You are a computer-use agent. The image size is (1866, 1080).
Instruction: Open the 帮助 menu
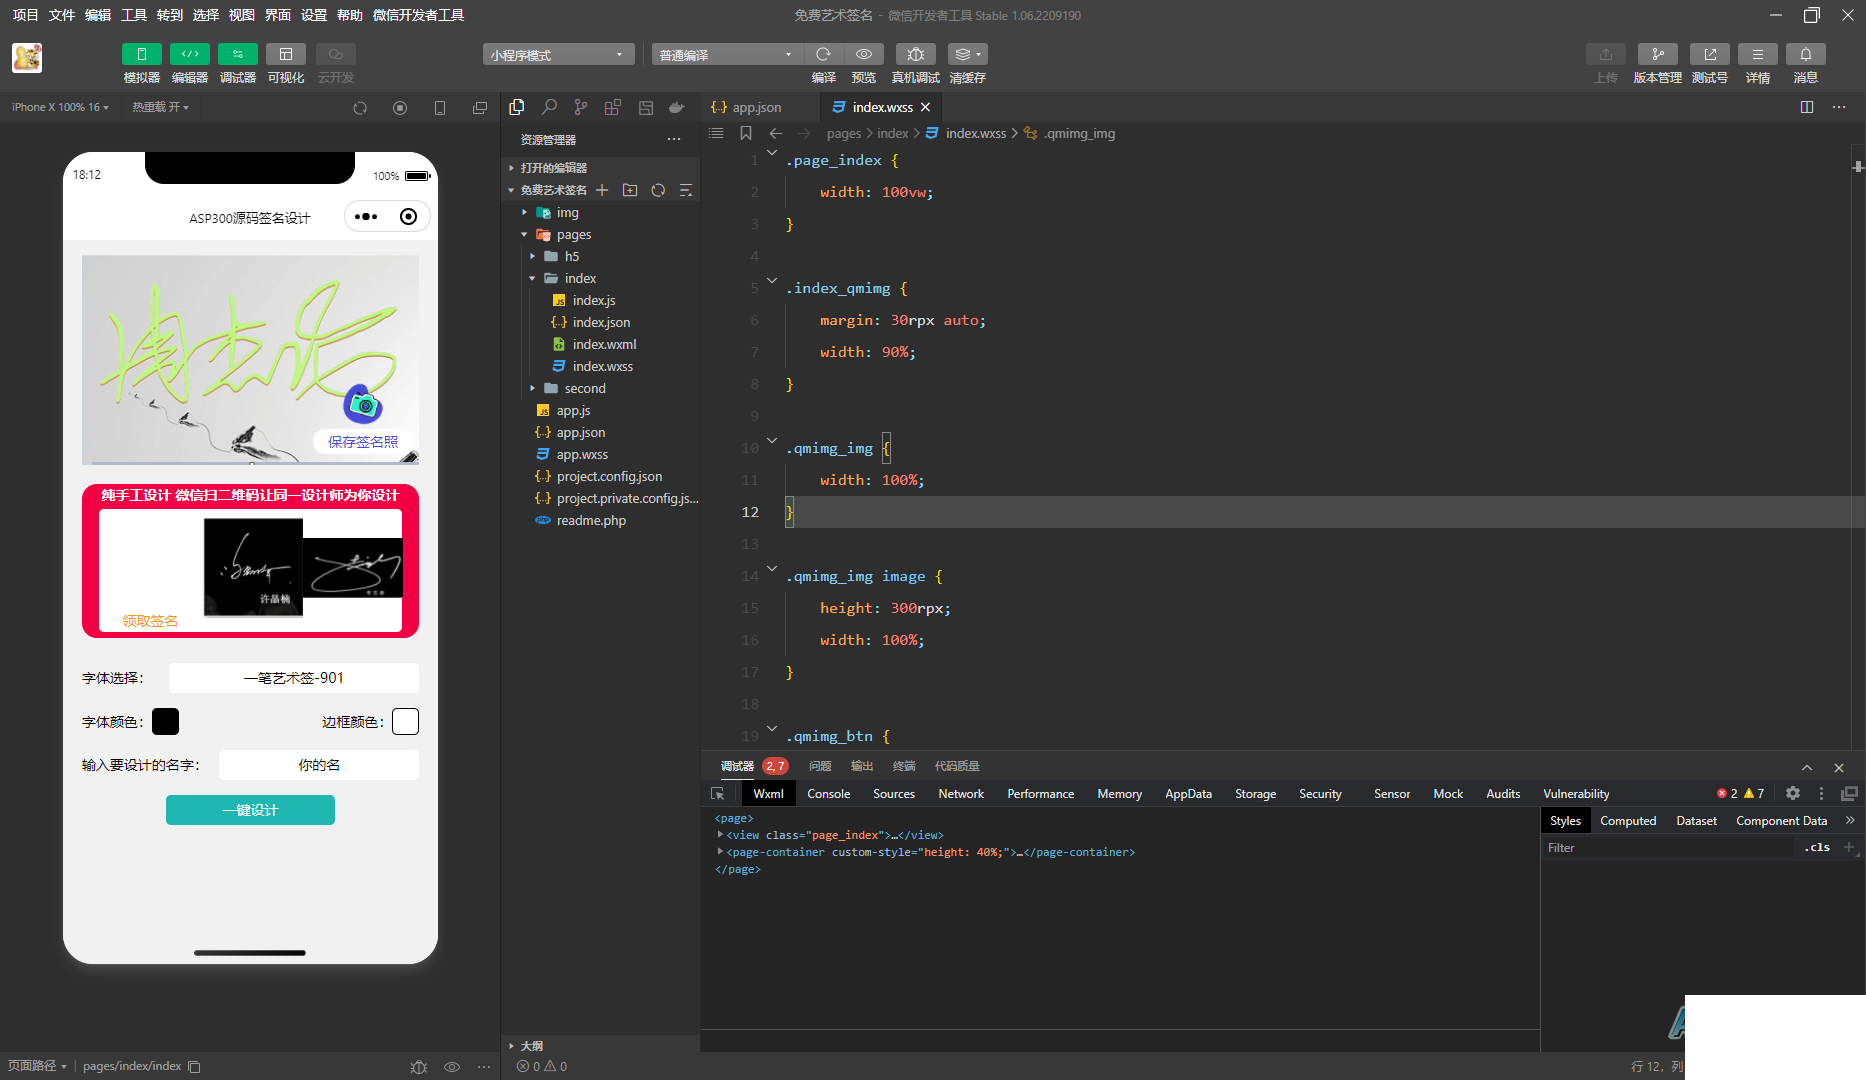coord(350,15)
